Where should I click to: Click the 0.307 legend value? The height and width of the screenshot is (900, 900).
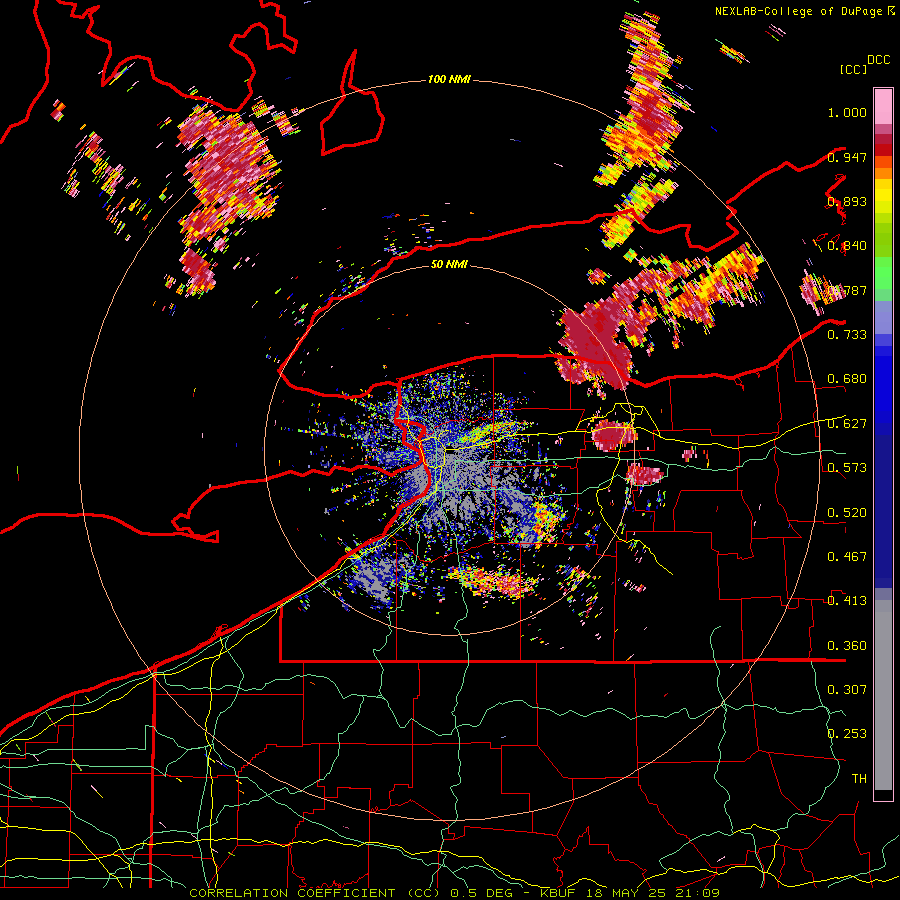847,690
